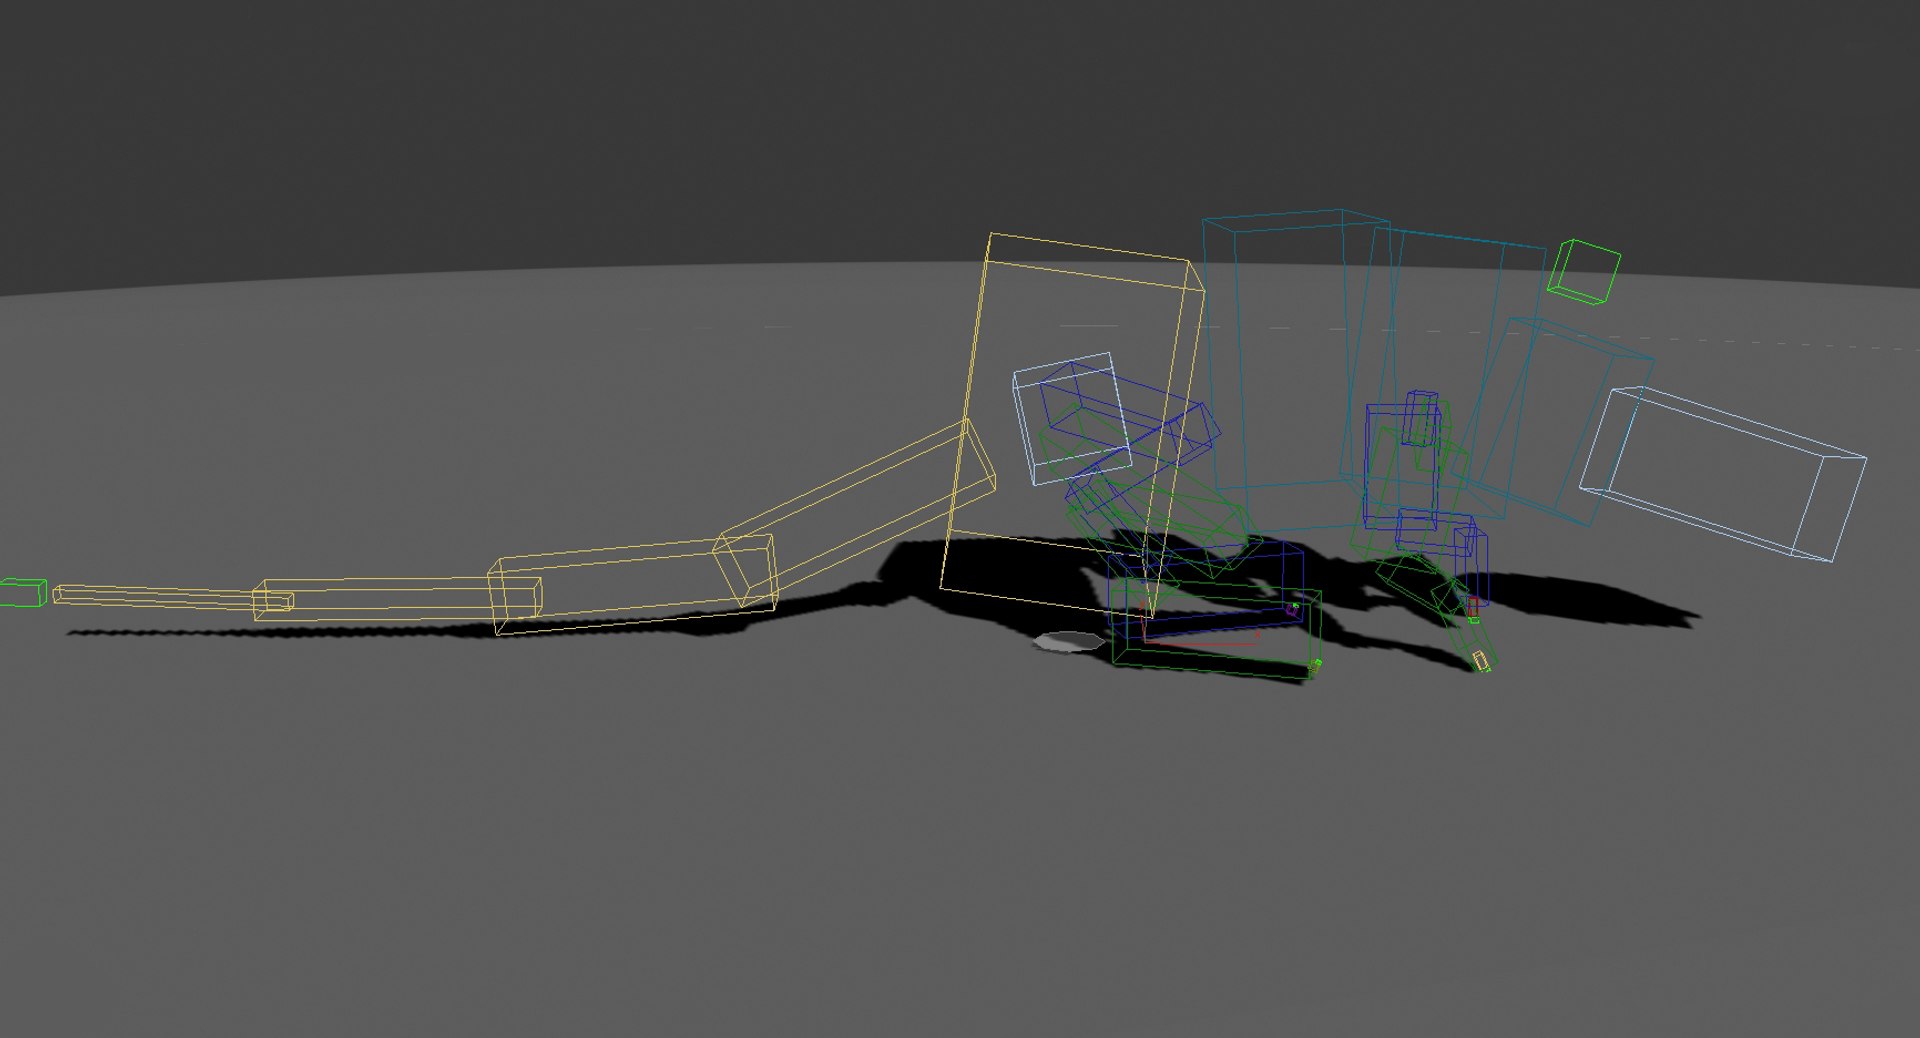Image resolution: width=1920 pixels, height=1038 pixels.
Task: Select the small green box at tail tip
Action: click(22, 592)
